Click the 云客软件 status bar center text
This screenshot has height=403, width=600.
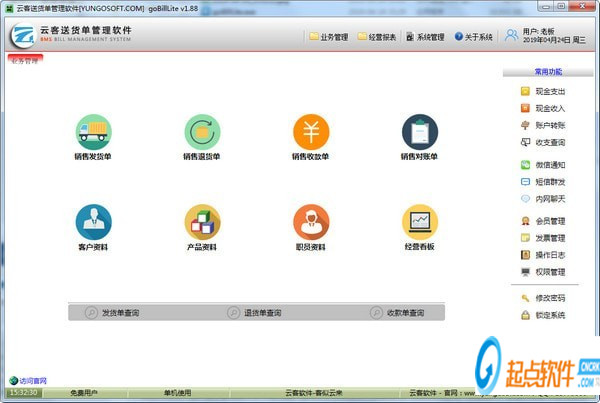tap(314, 393)
